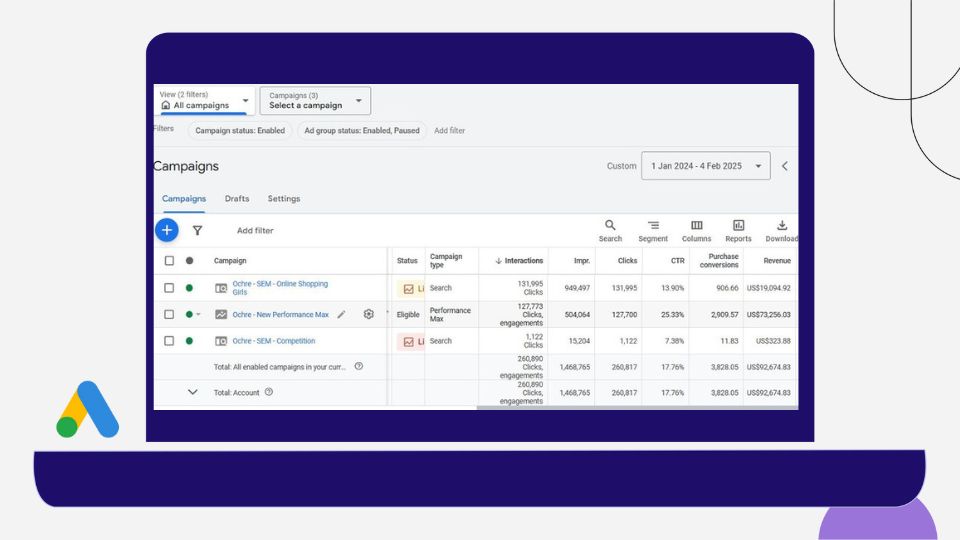Check the Ochre - SEM - Online Shopping row checkbox
The height and width of the screenshot is (540, 960).
click(169, 288)
